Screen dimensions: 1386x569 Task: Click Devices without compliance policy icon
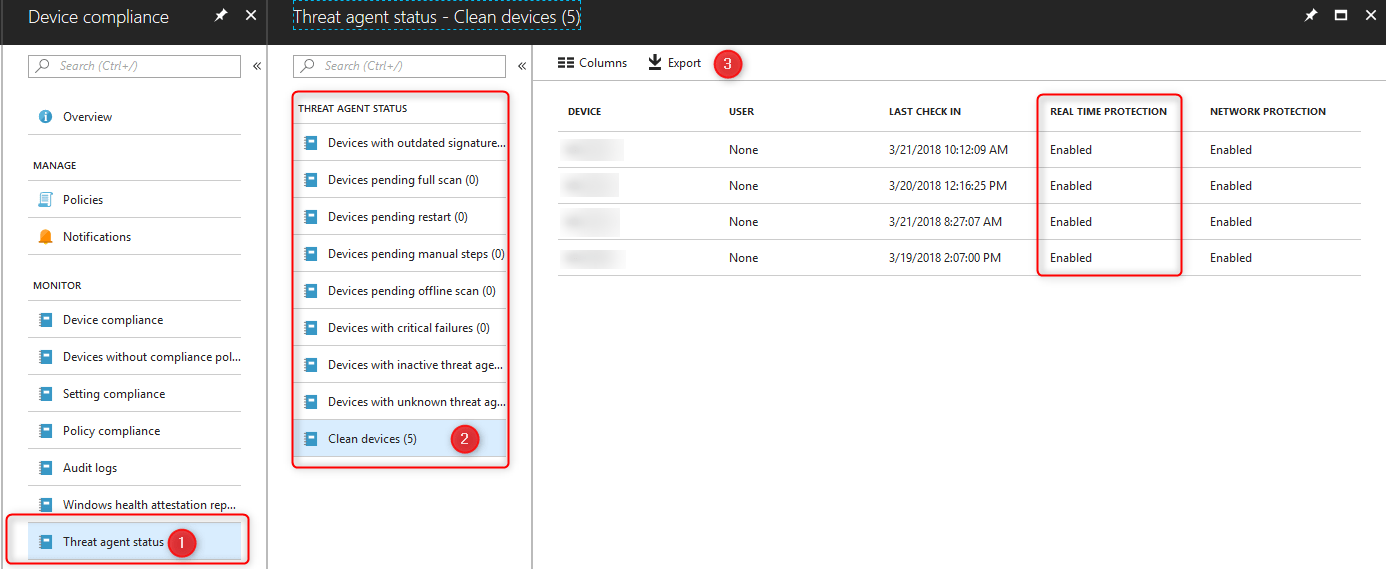[x=45, y=357]
